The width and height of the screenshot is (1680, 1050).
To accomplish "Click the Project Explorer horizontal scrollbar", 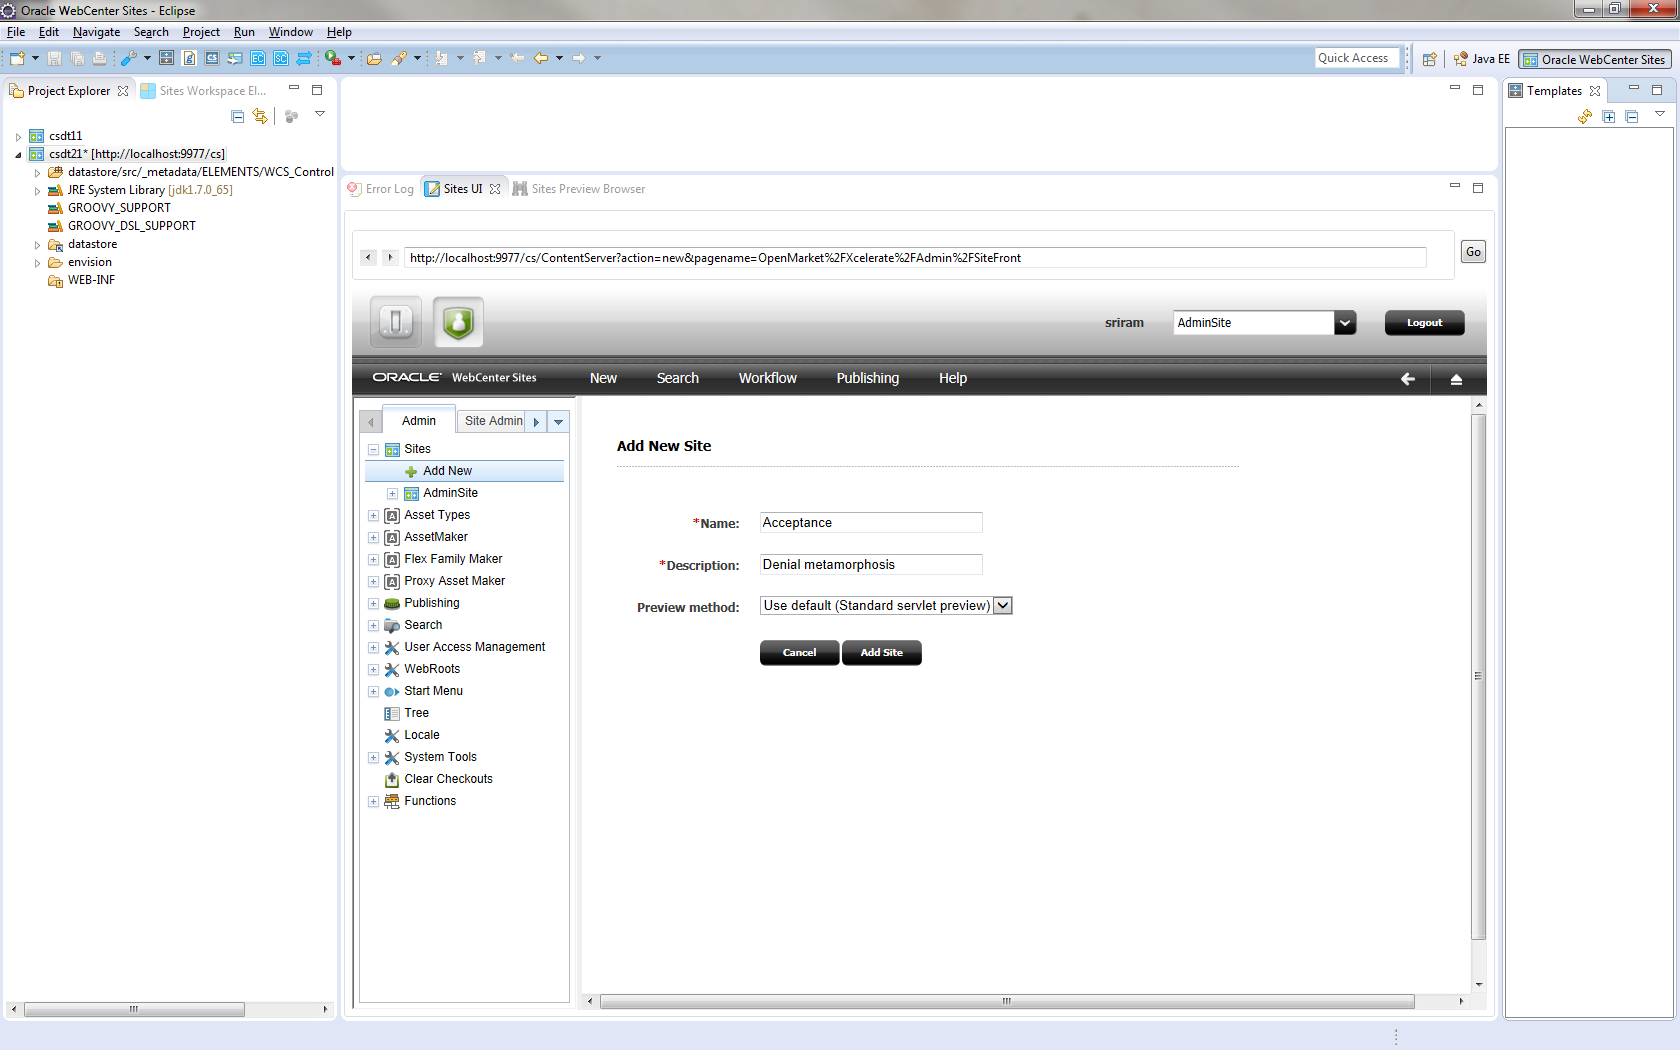I will click(x=134, y=1010).
